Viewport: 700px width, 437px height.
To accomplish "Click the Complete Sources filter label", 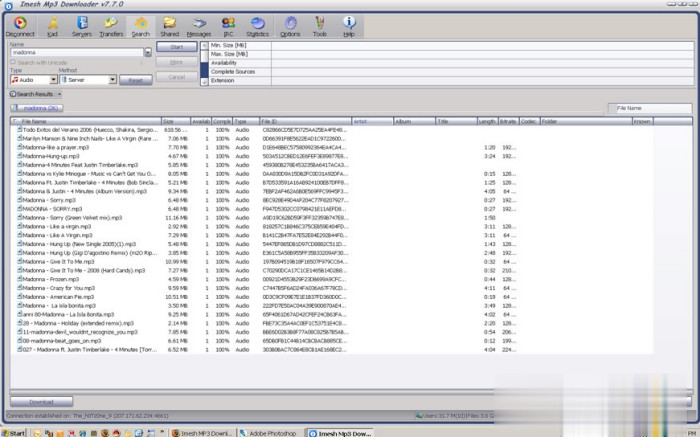I will click(x=233, y=72).
